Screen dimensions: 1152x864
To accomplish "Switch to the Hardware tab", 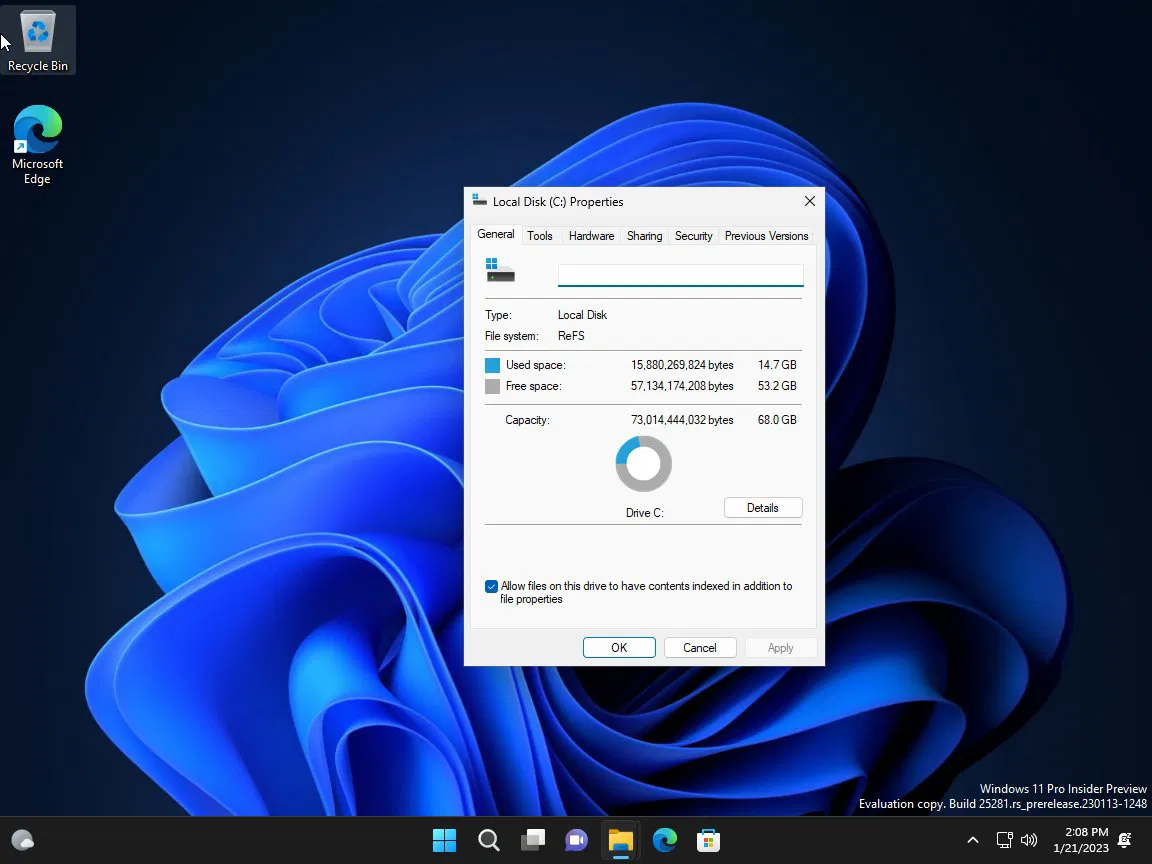I will point(591,236).
